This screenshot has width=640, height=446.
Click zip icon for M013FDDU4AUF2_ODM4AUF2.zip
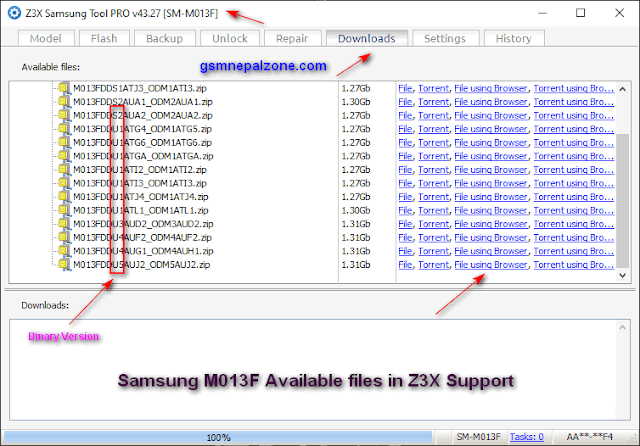tap(64, 237)
